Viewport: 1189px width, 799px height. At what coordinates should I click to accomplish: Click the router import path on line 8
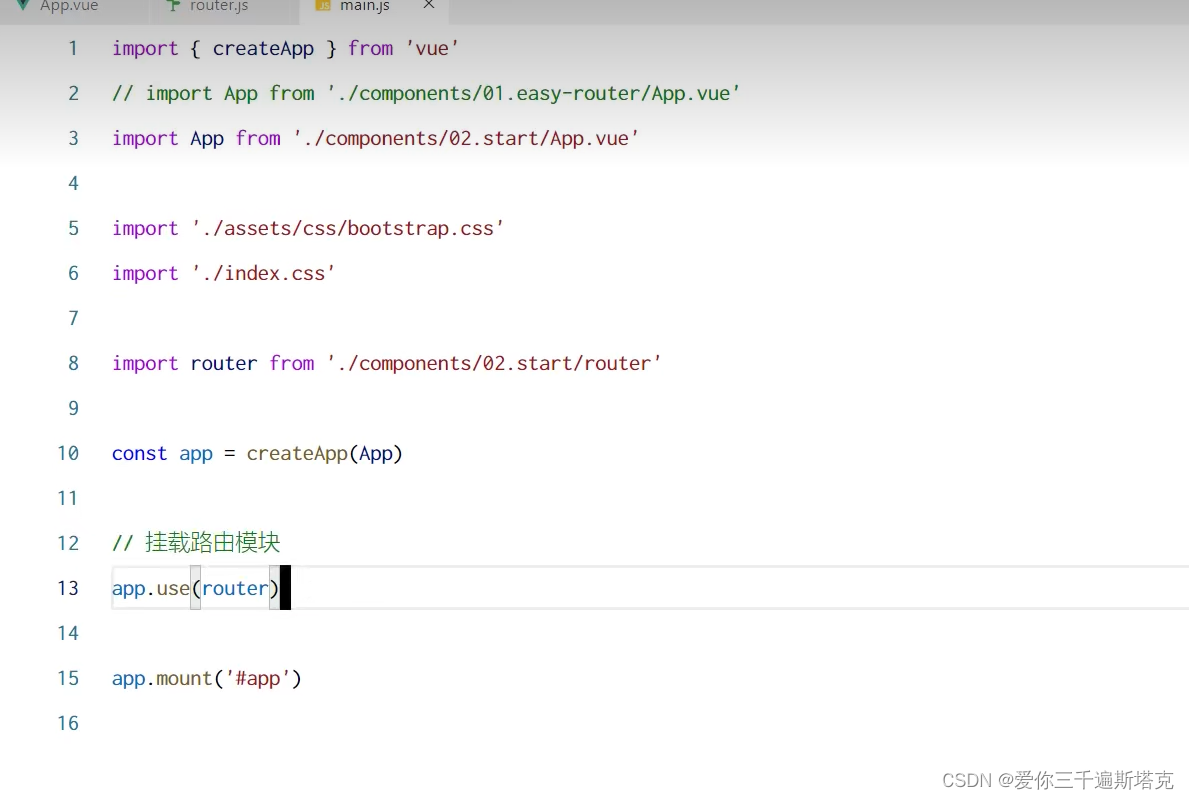495,363
